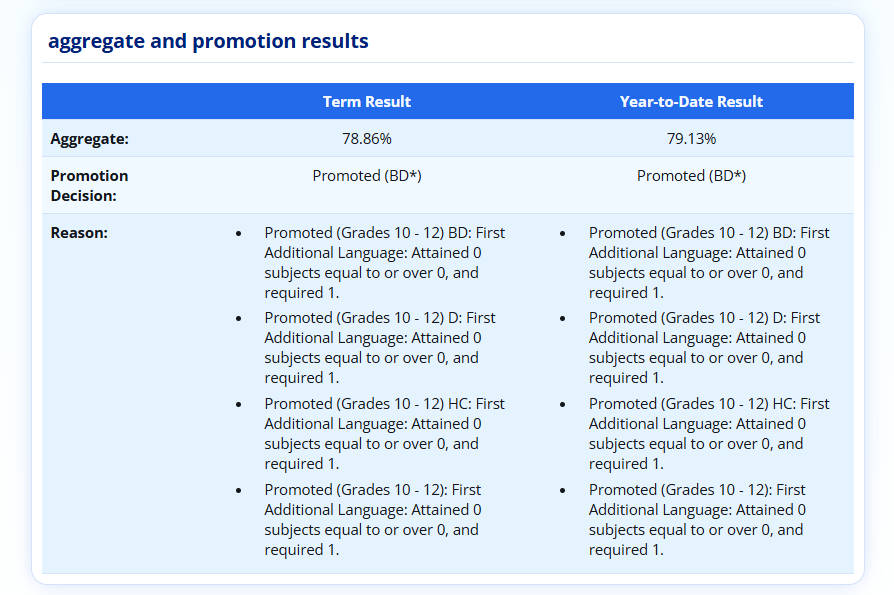Click the 79.13% year-to-date aggregate value
The image size is (894, 595).
[x=691, y=138]
